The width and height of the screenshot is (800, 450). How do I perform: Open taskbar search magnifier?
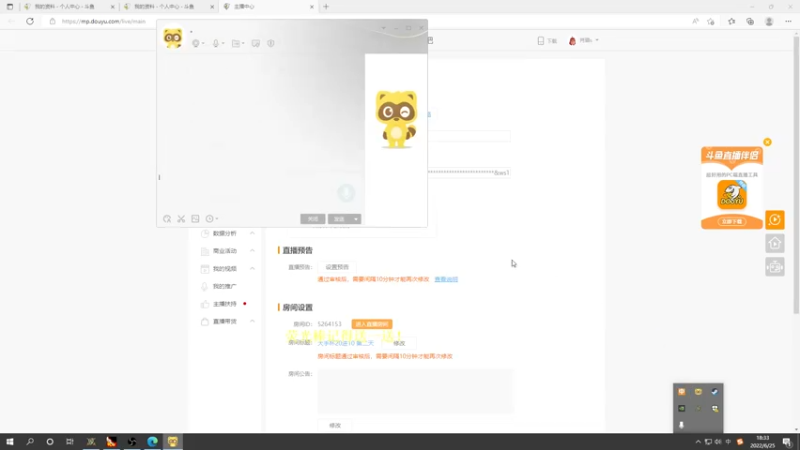30,442
